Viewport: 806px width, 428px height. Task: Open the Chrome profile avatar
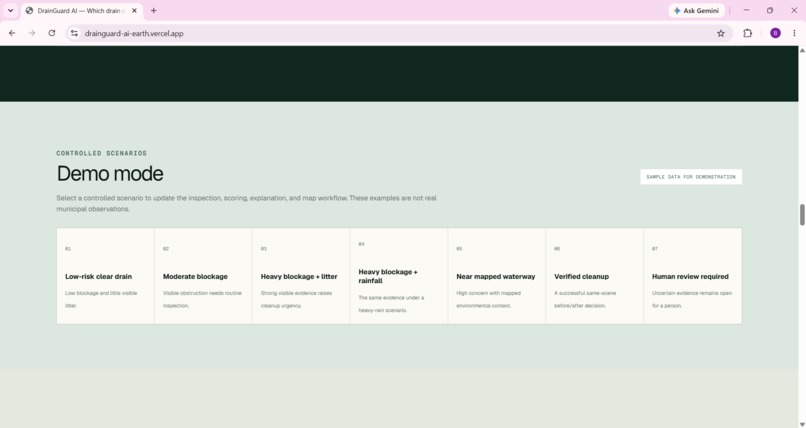pos(775,33)
